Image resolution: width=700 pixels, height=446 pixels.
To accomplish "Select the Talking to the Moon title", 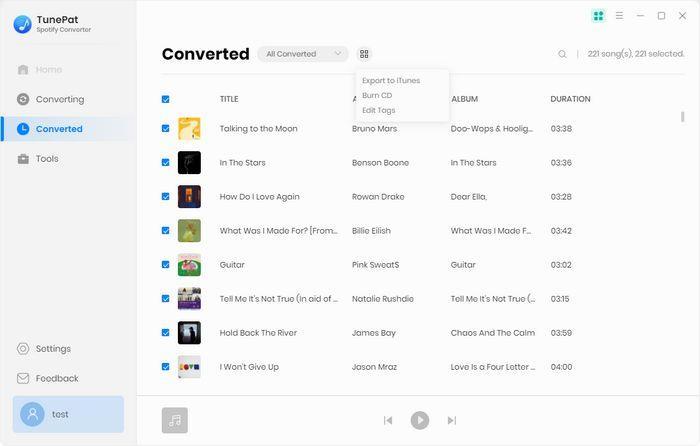I will coord(258,129).
